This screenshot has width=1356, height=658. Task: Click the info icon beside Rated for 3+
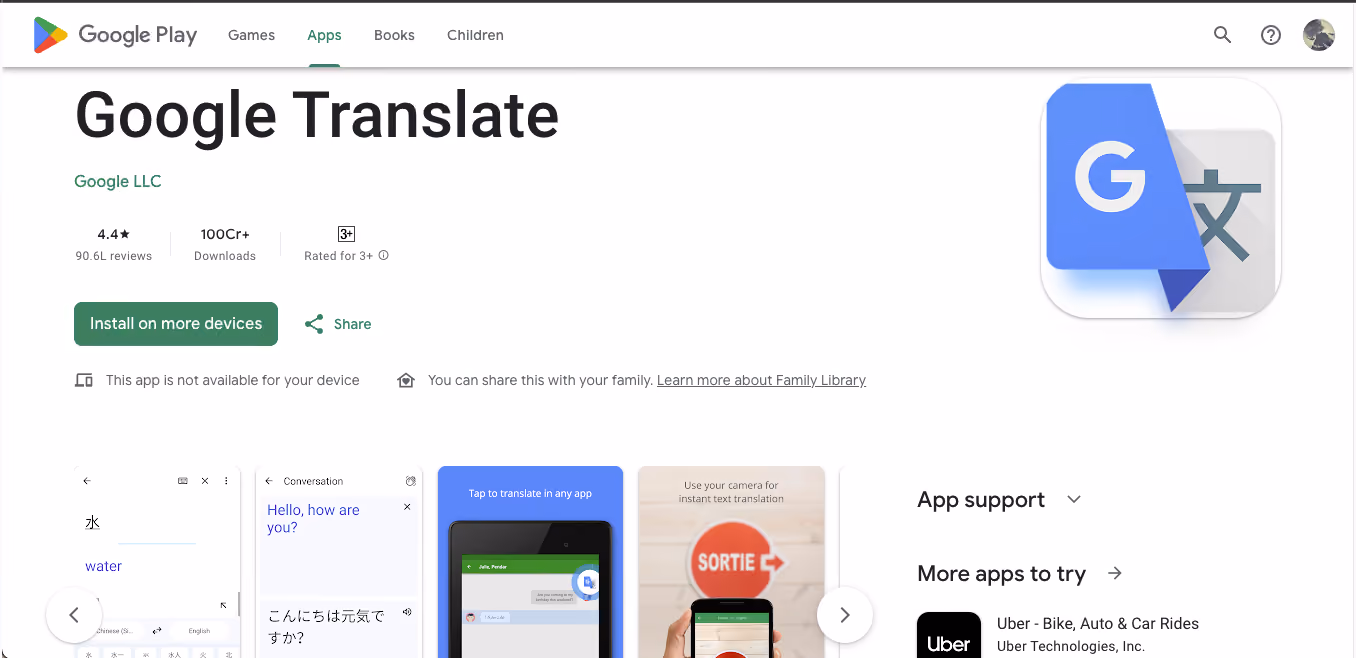tap(384, 256)
